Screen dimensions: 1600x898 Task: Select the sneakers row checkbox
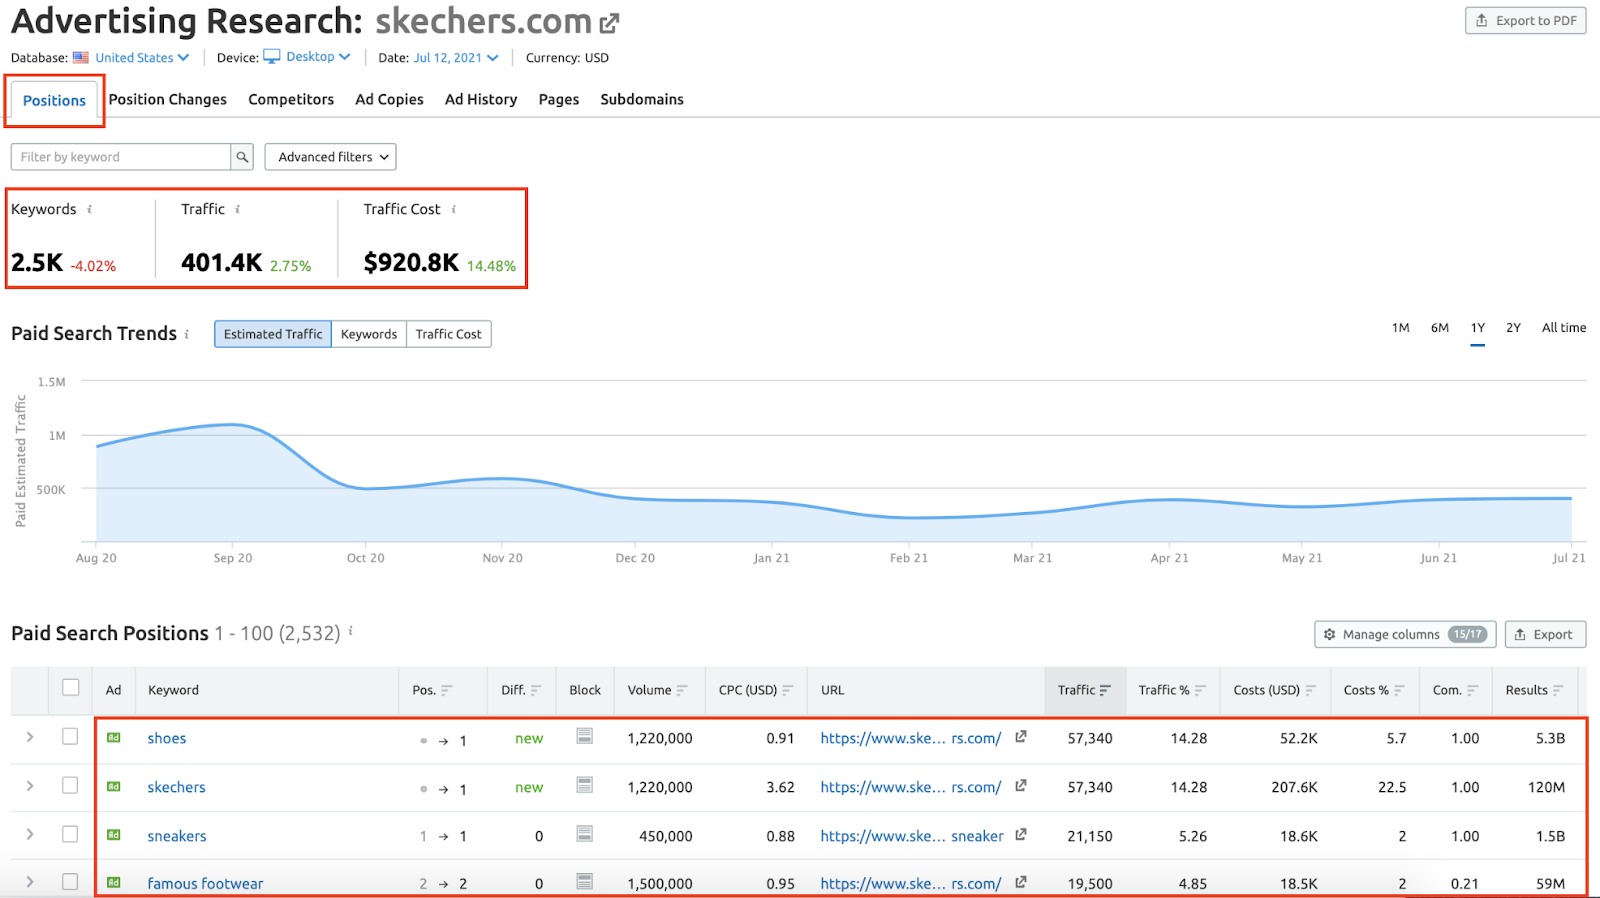[x=70, y=834]
